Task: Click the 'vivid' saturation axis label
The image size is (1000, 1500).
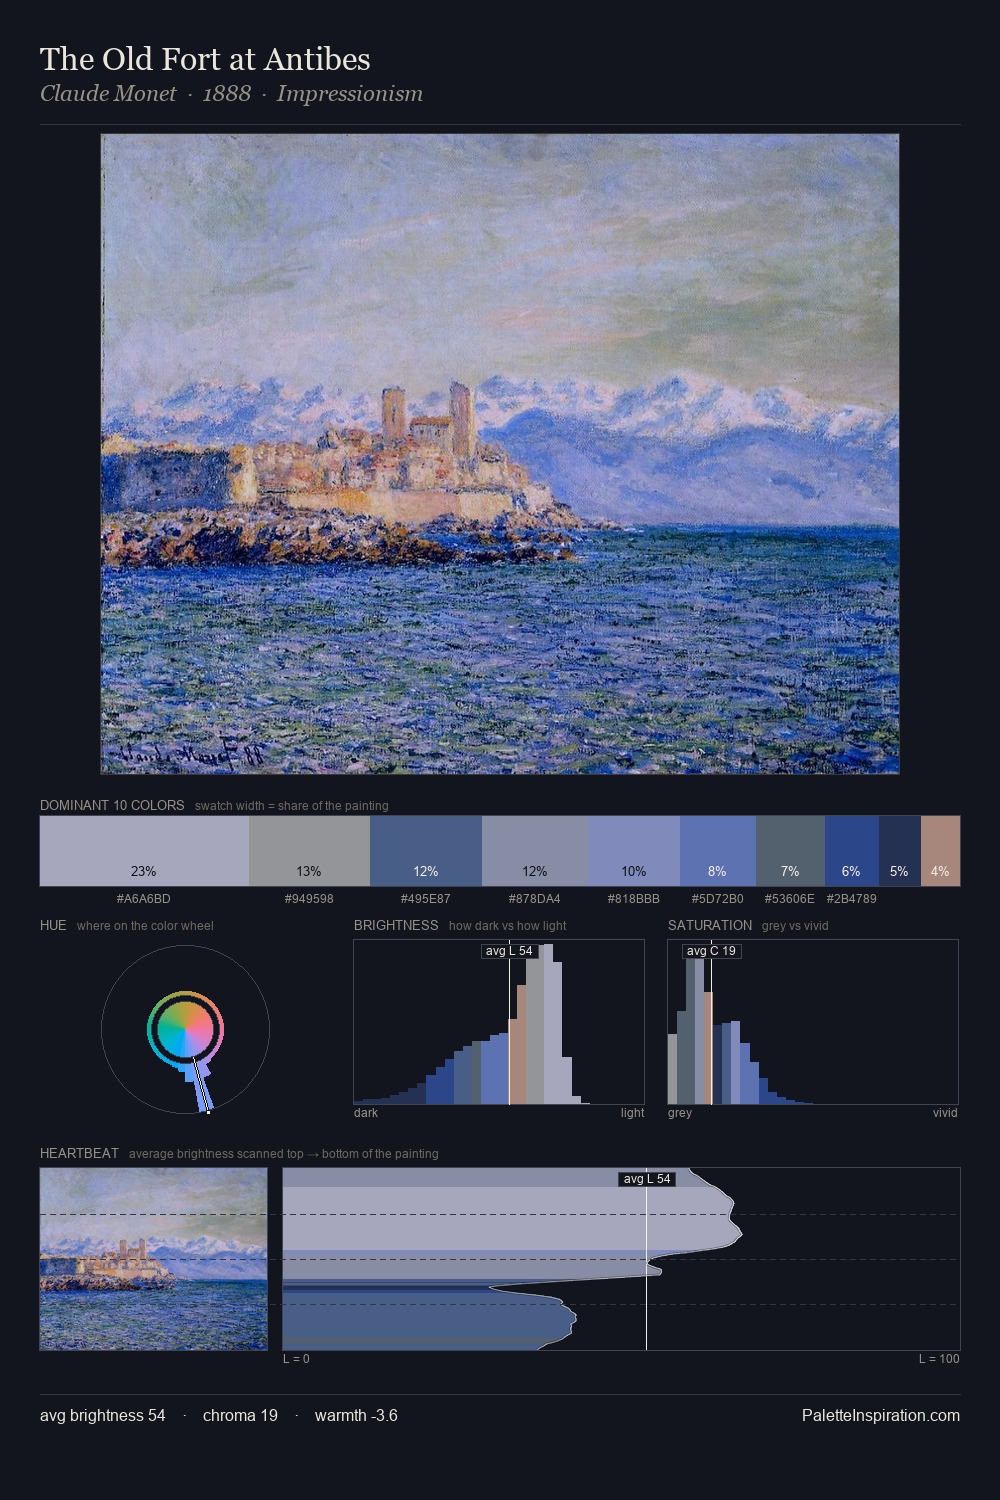Action: (945, 1113)
